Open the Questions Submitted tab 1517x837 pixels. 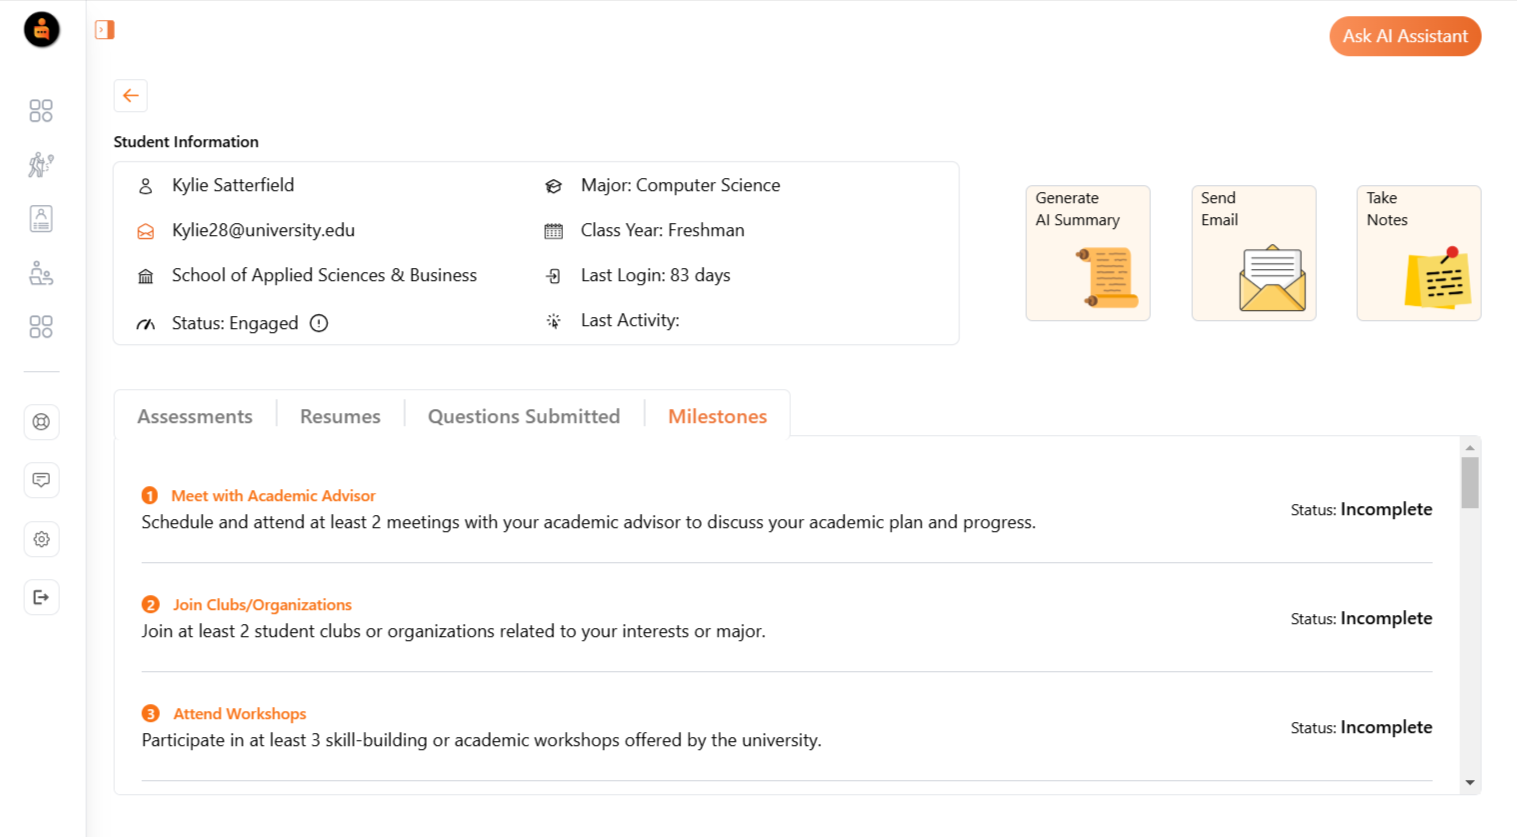coord(523,416)
